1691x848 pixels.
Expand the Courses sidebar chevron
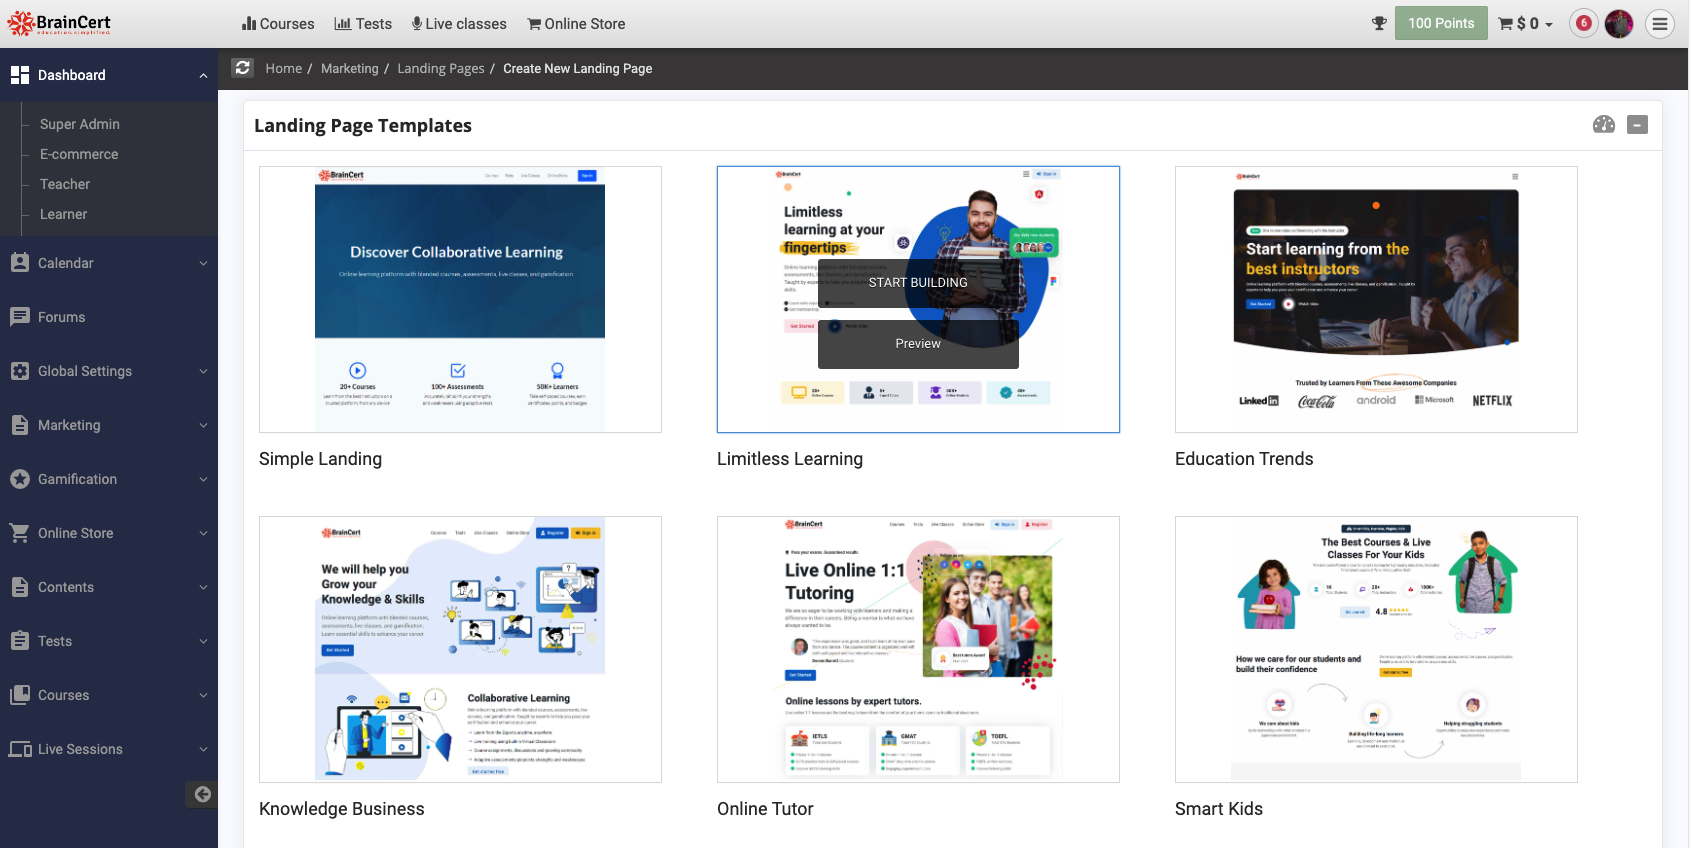pos(203,695)
